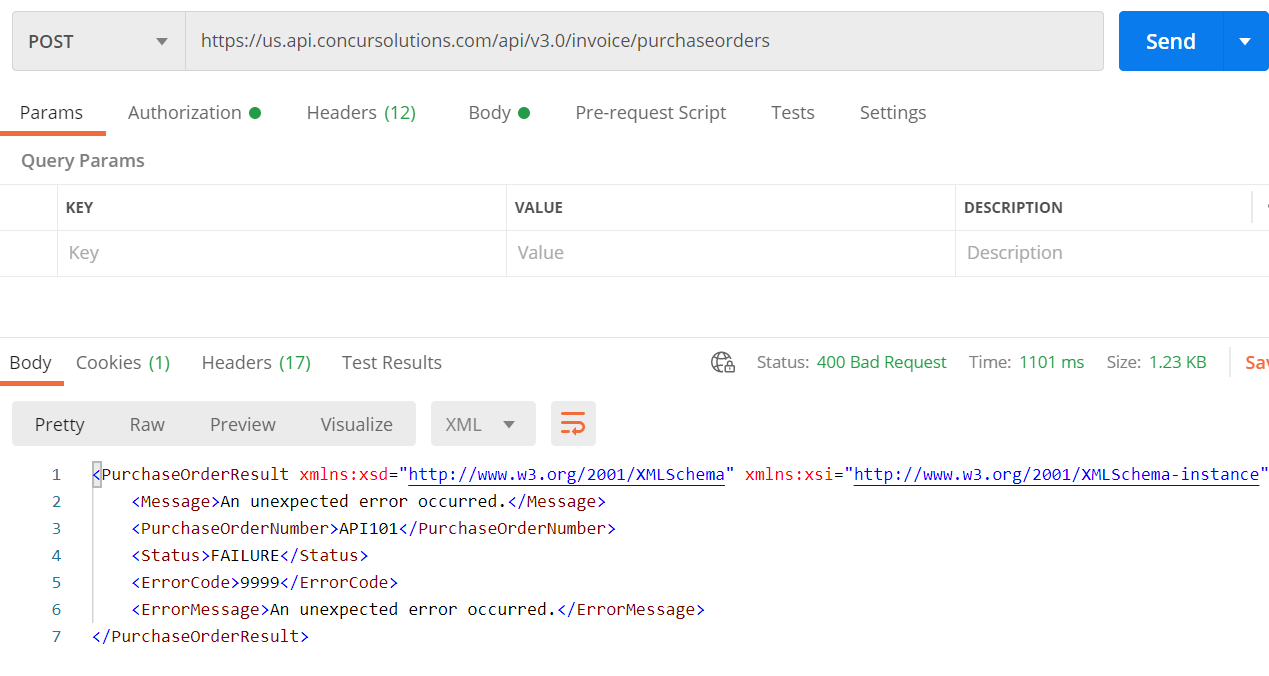This screenshot has height=676, width=1269.
Task: Click the empty Key field under Query Params
Action: coord(280,252)
